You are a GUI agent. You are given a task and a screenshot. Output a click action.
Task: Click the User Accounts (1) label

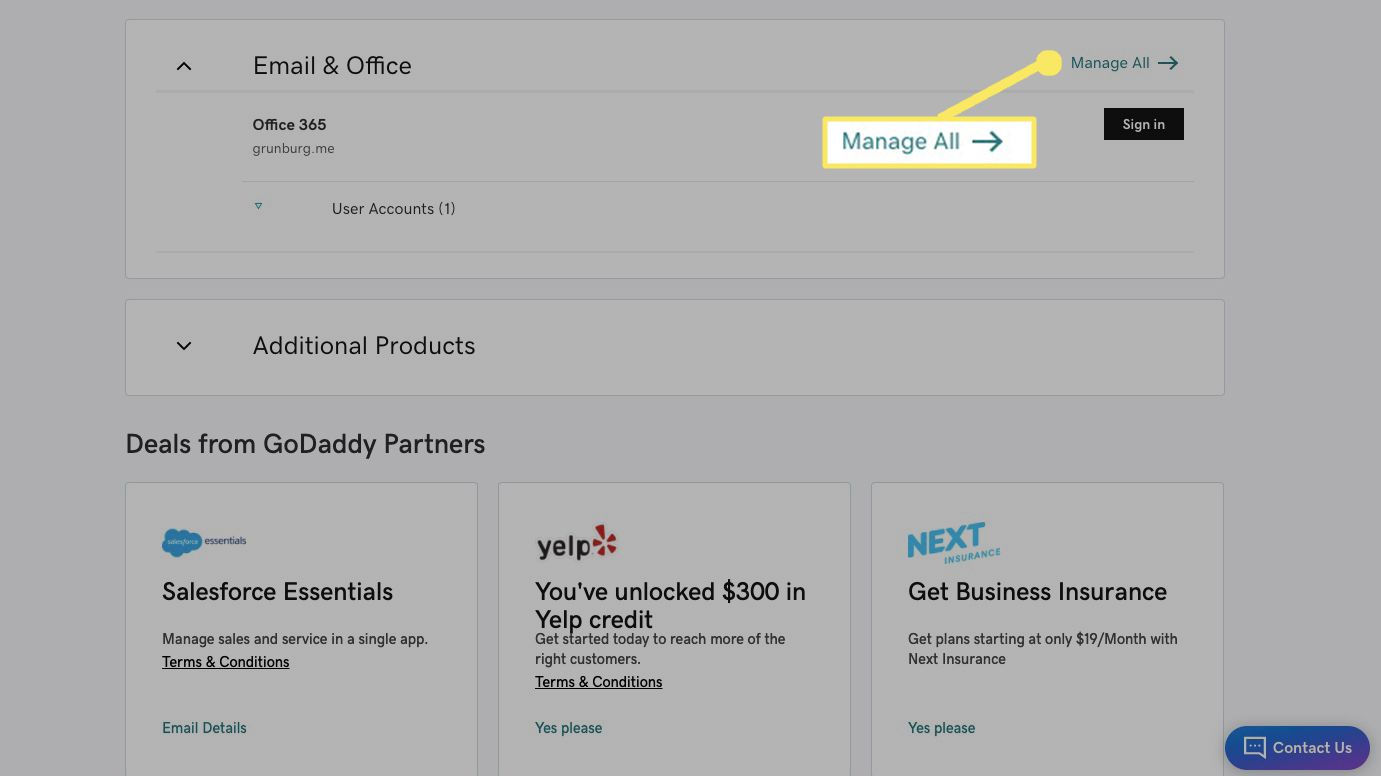[x=393, y=209]
